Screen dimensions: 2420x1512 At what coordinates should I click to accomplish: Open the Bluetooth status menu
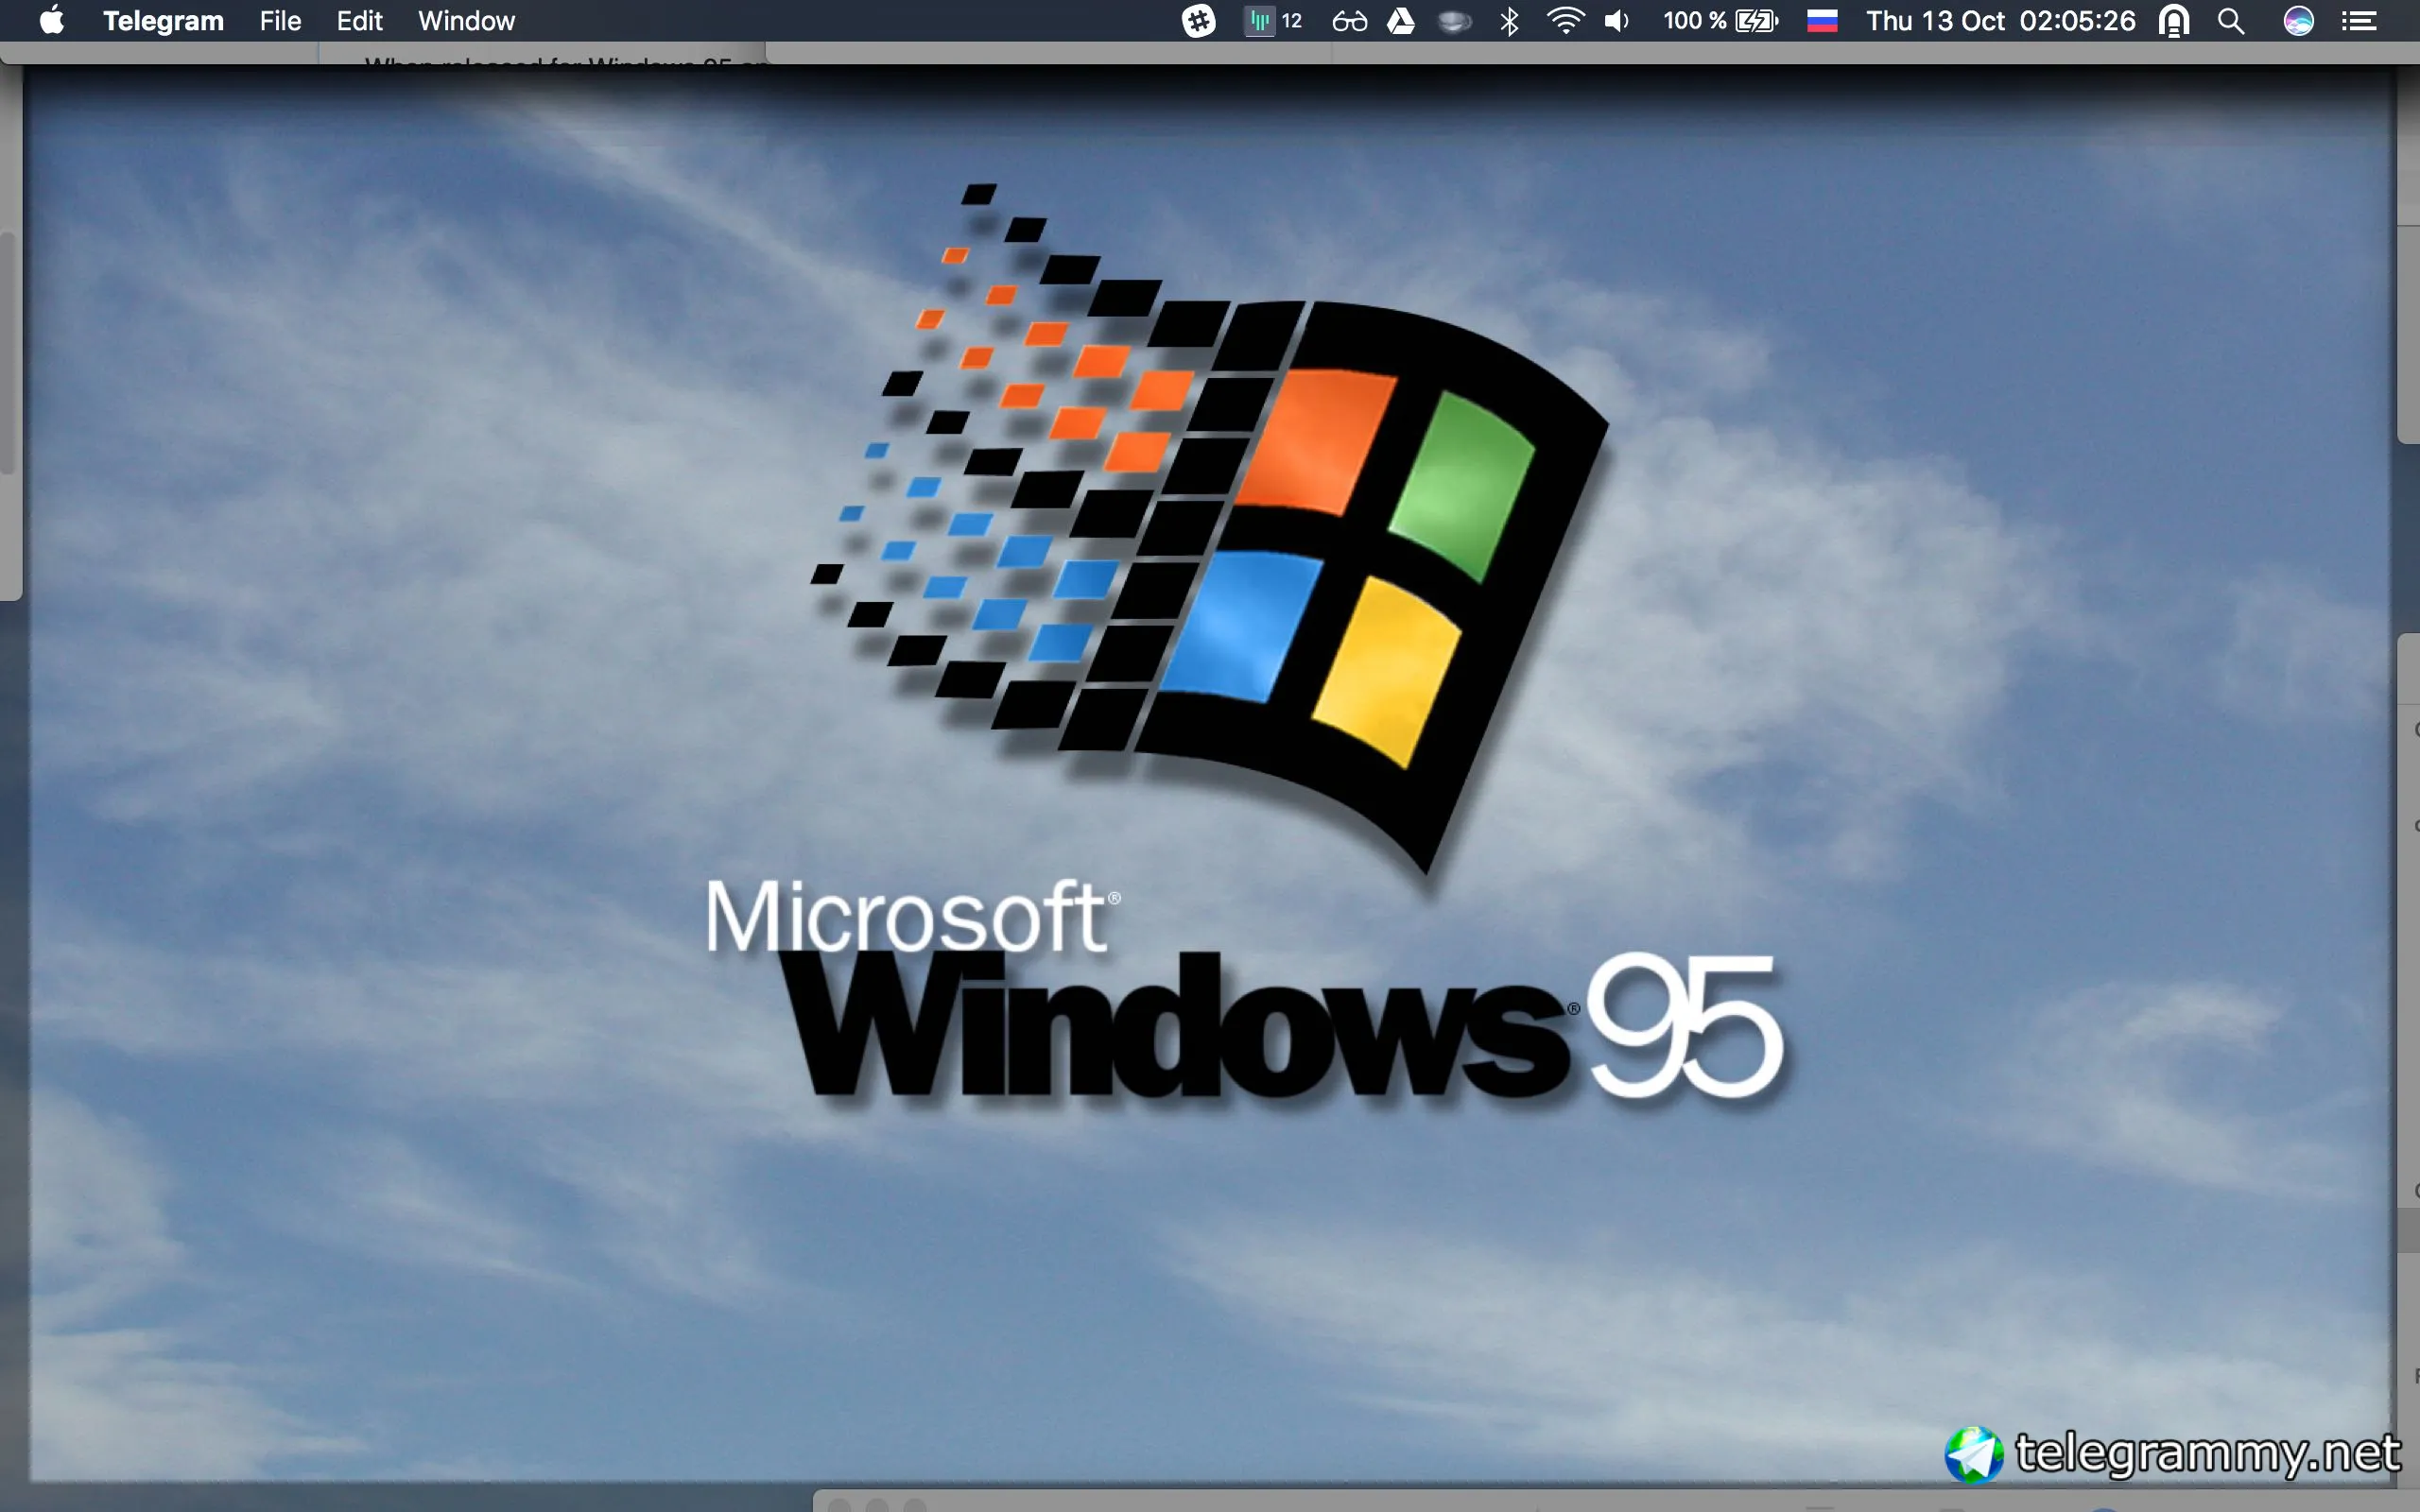point(1510,21)
